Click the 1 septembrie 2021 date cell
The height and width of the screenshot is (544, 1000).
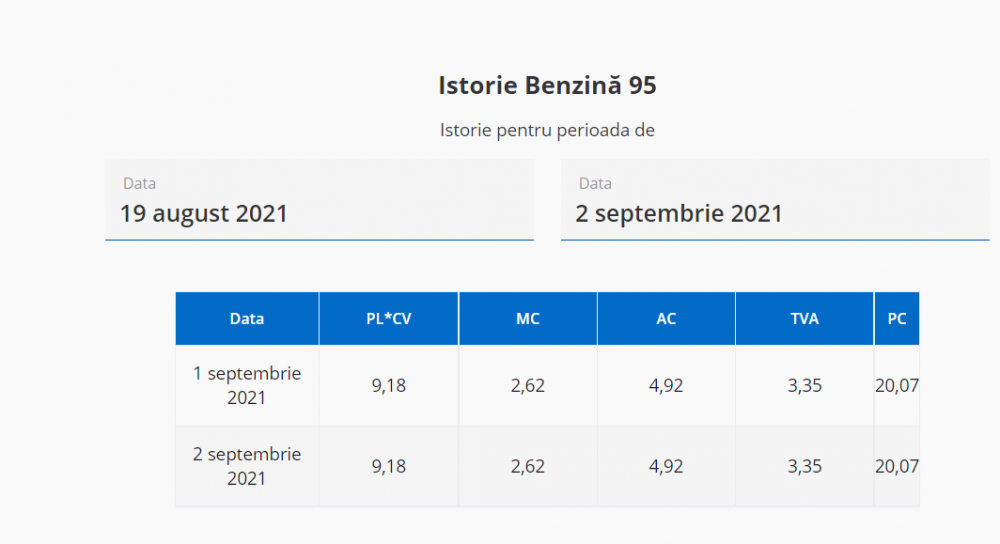(x=247, y=385)
